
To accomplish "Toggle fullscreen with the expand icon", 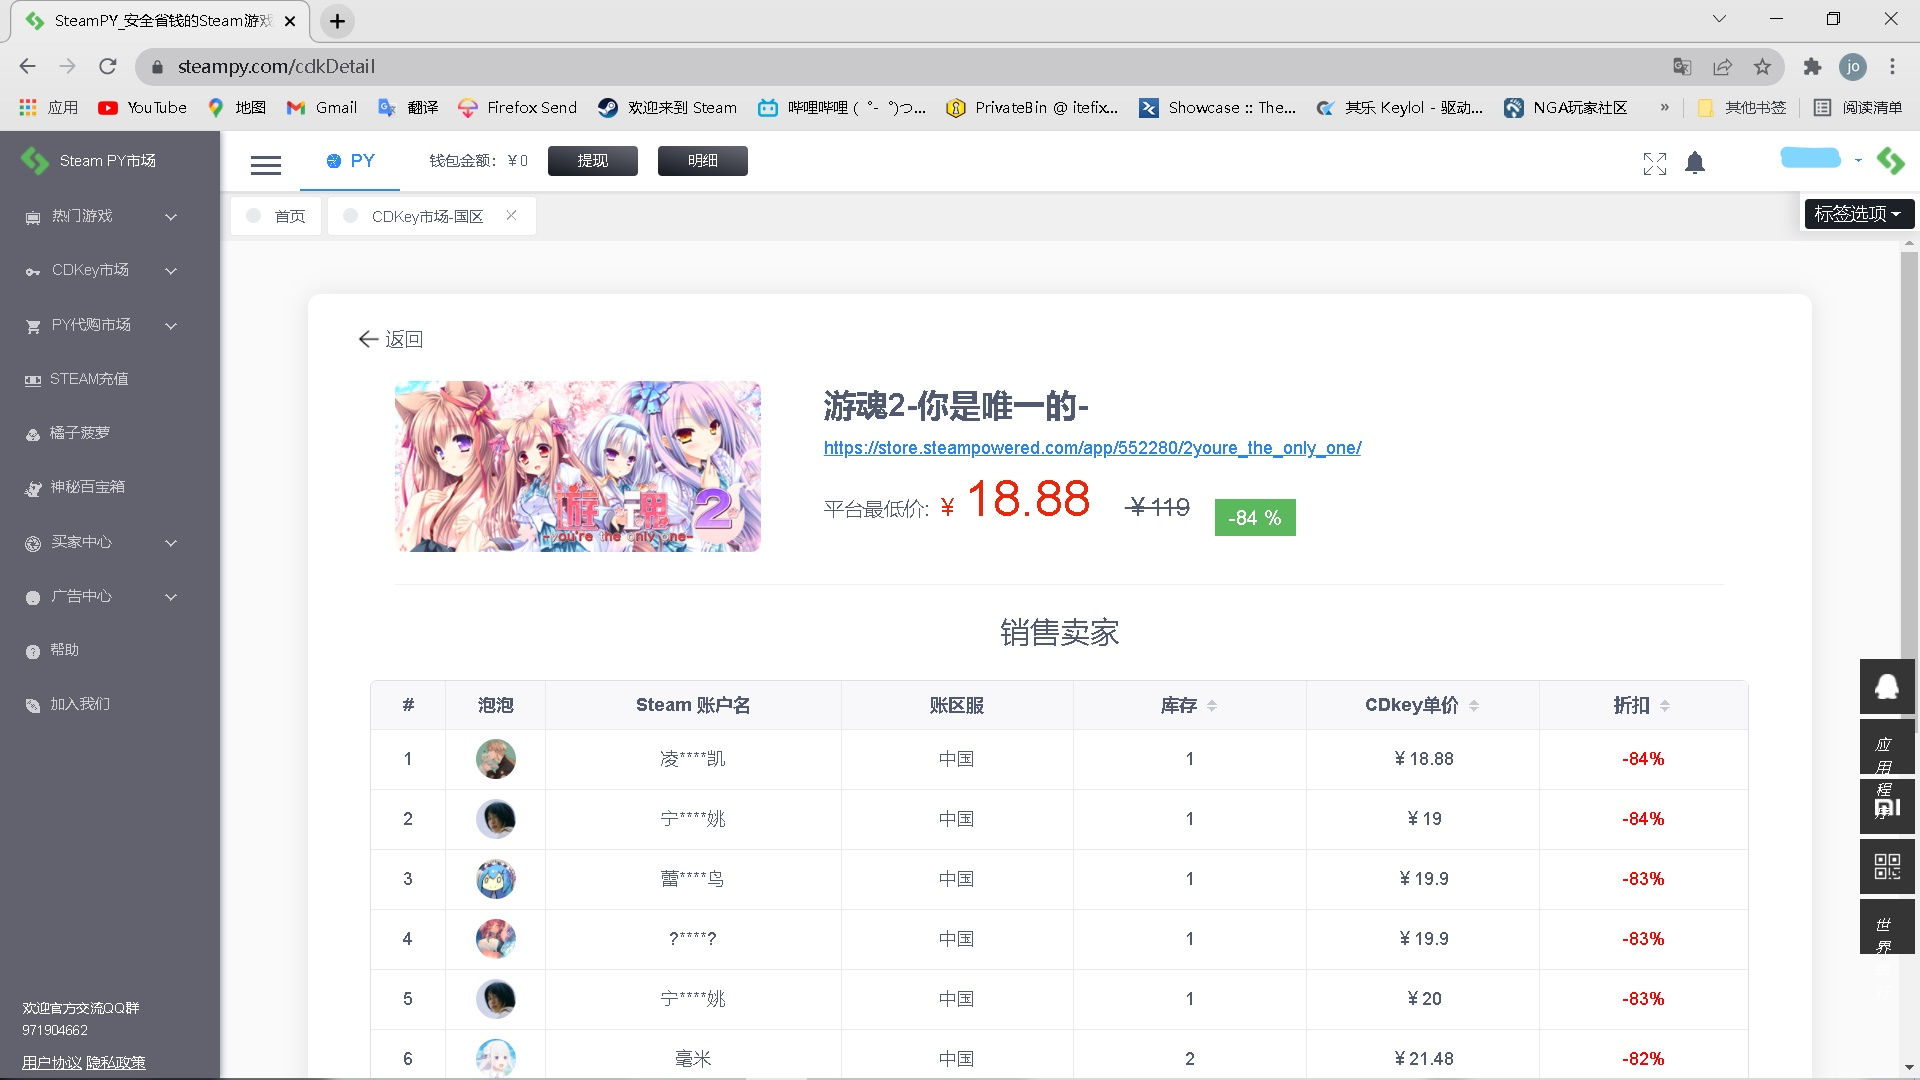I will [x=1654, y=163].
